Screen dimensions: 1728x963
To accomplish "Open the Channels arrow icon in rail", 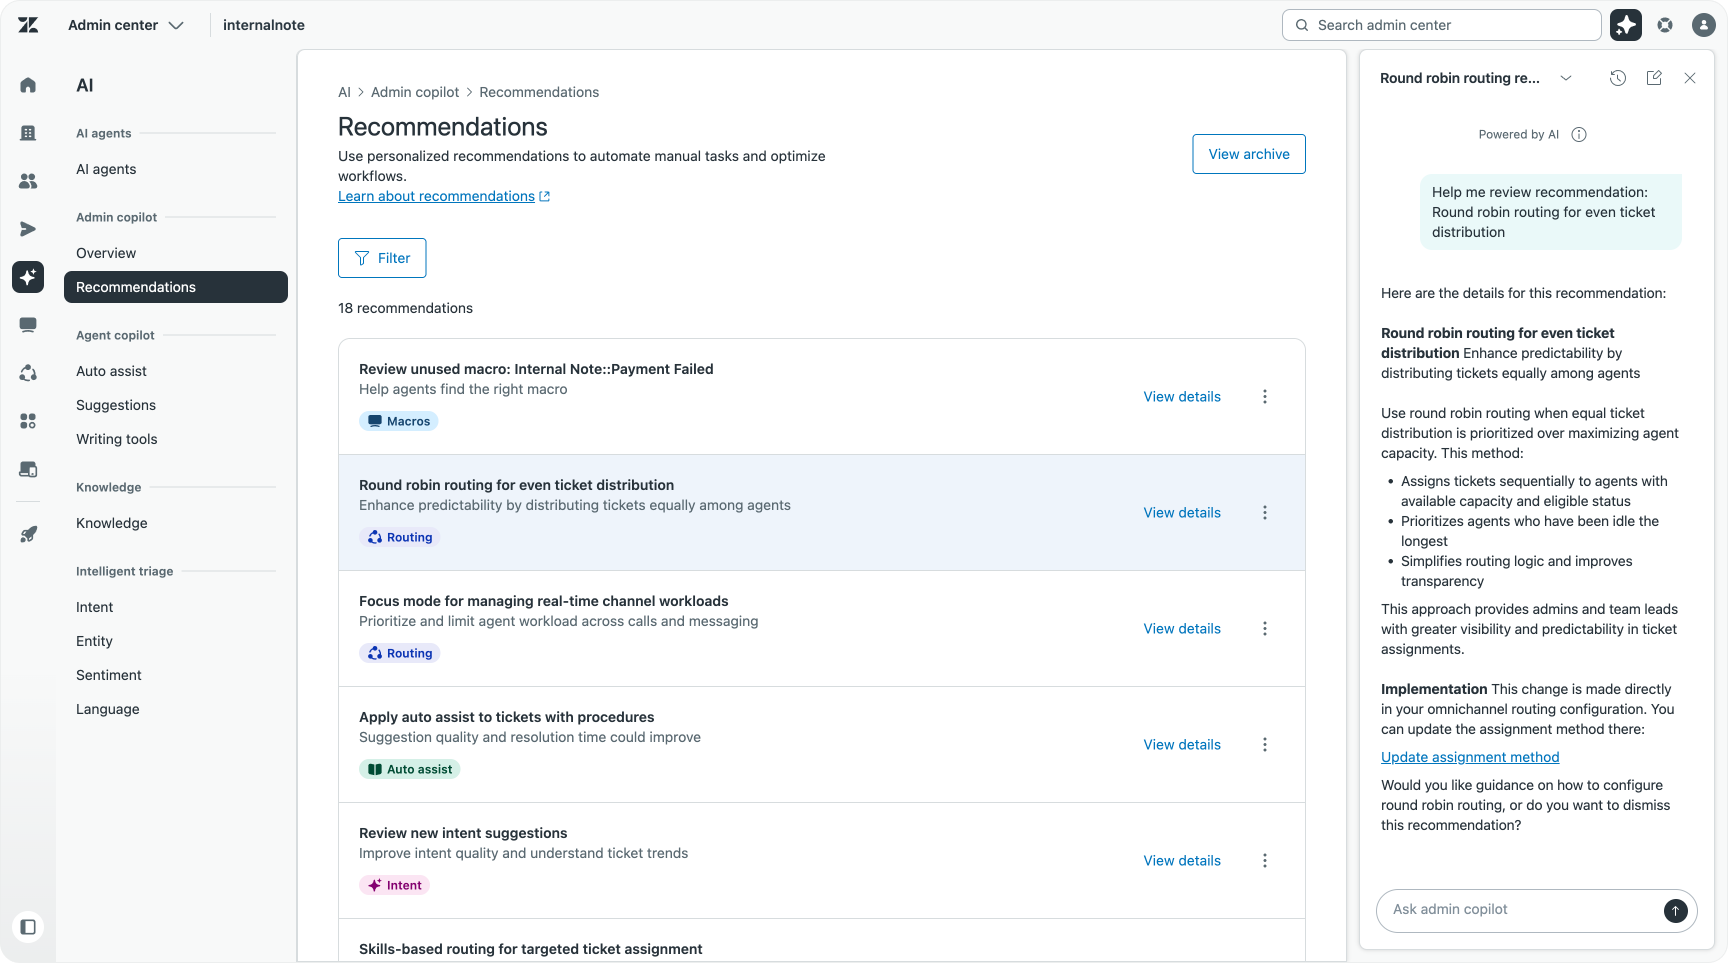I will [x=28, y=229].
